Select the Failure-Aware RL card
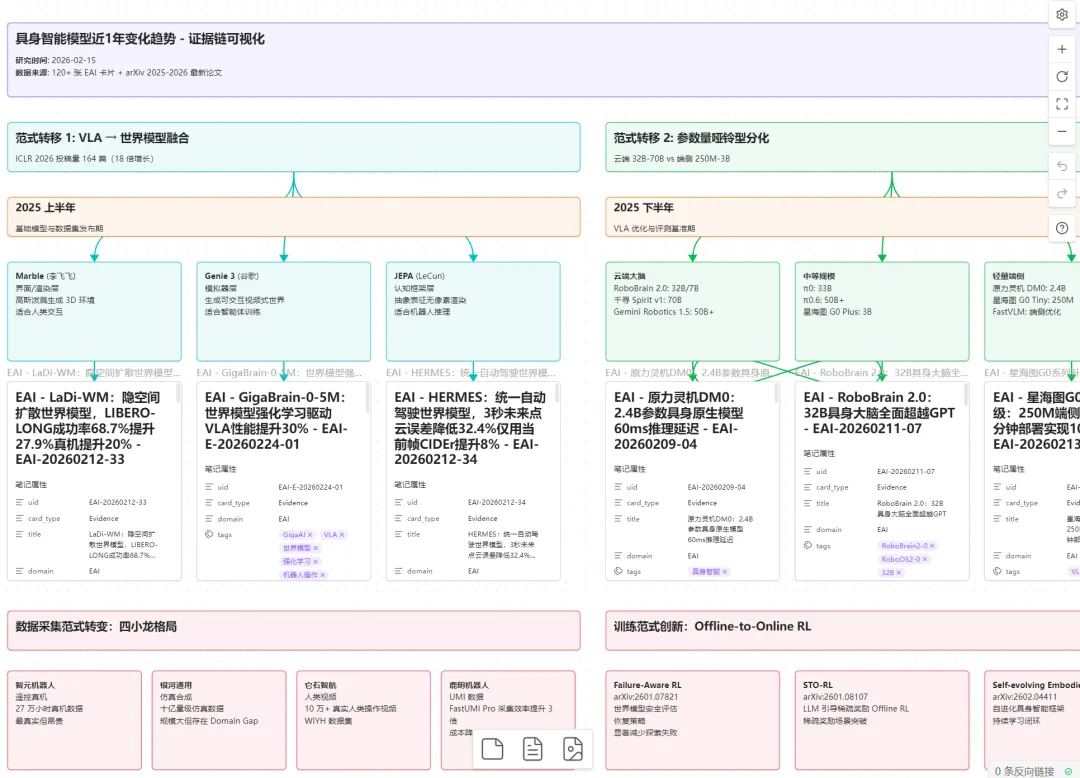This screenshot has width=1080, height=778. tap(693, 720)
